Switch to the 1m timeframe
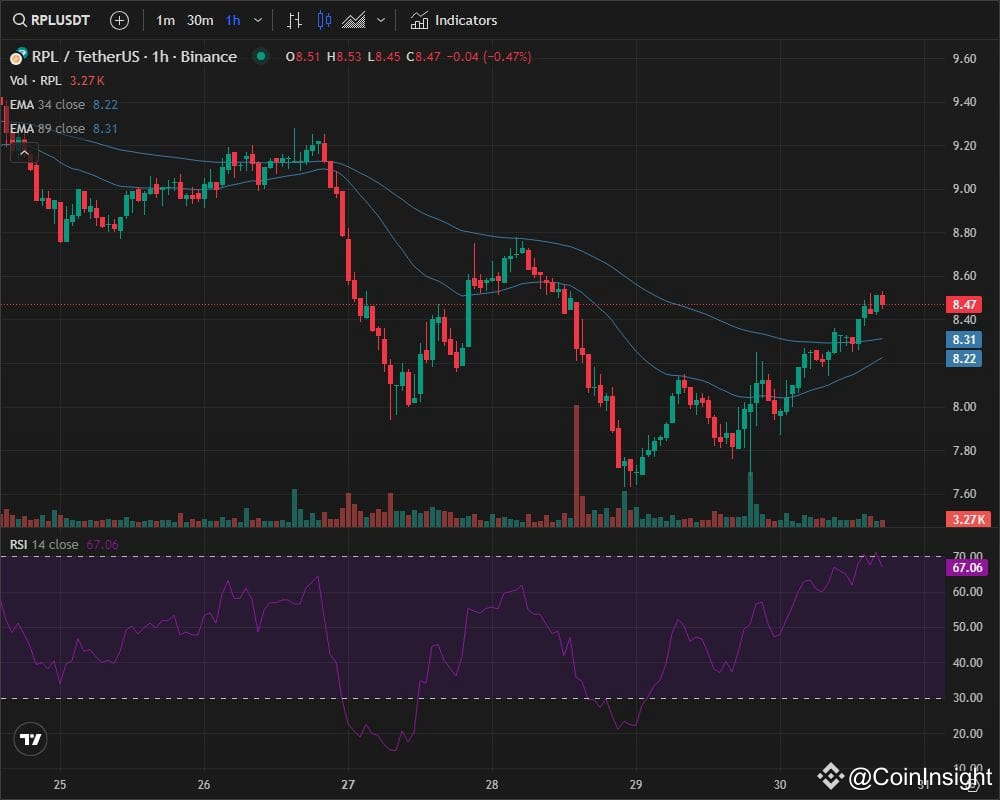 (x=166, y=20)
